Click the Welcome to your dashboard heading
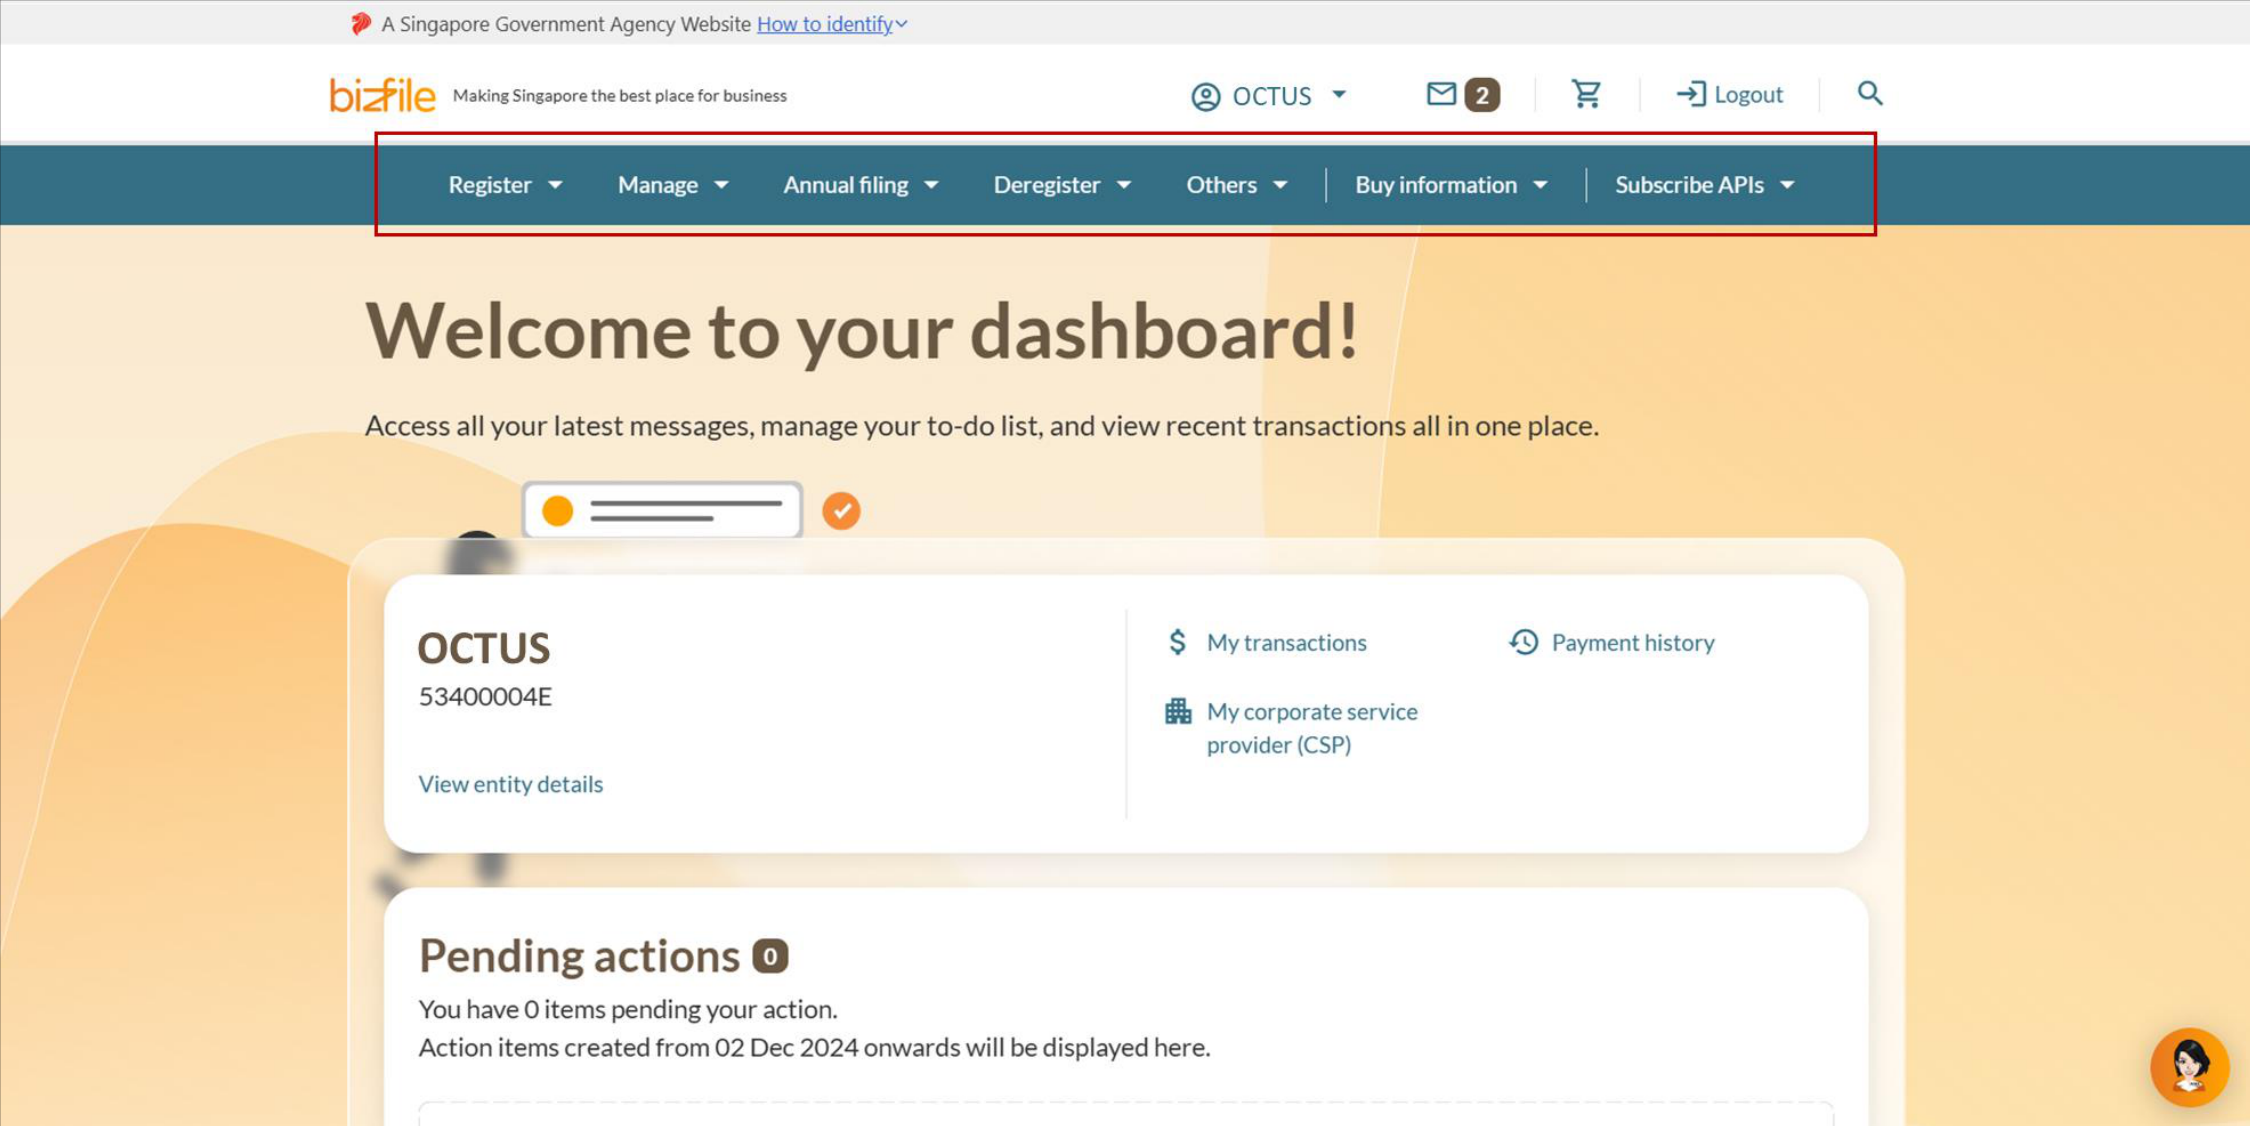 point(862,330)
